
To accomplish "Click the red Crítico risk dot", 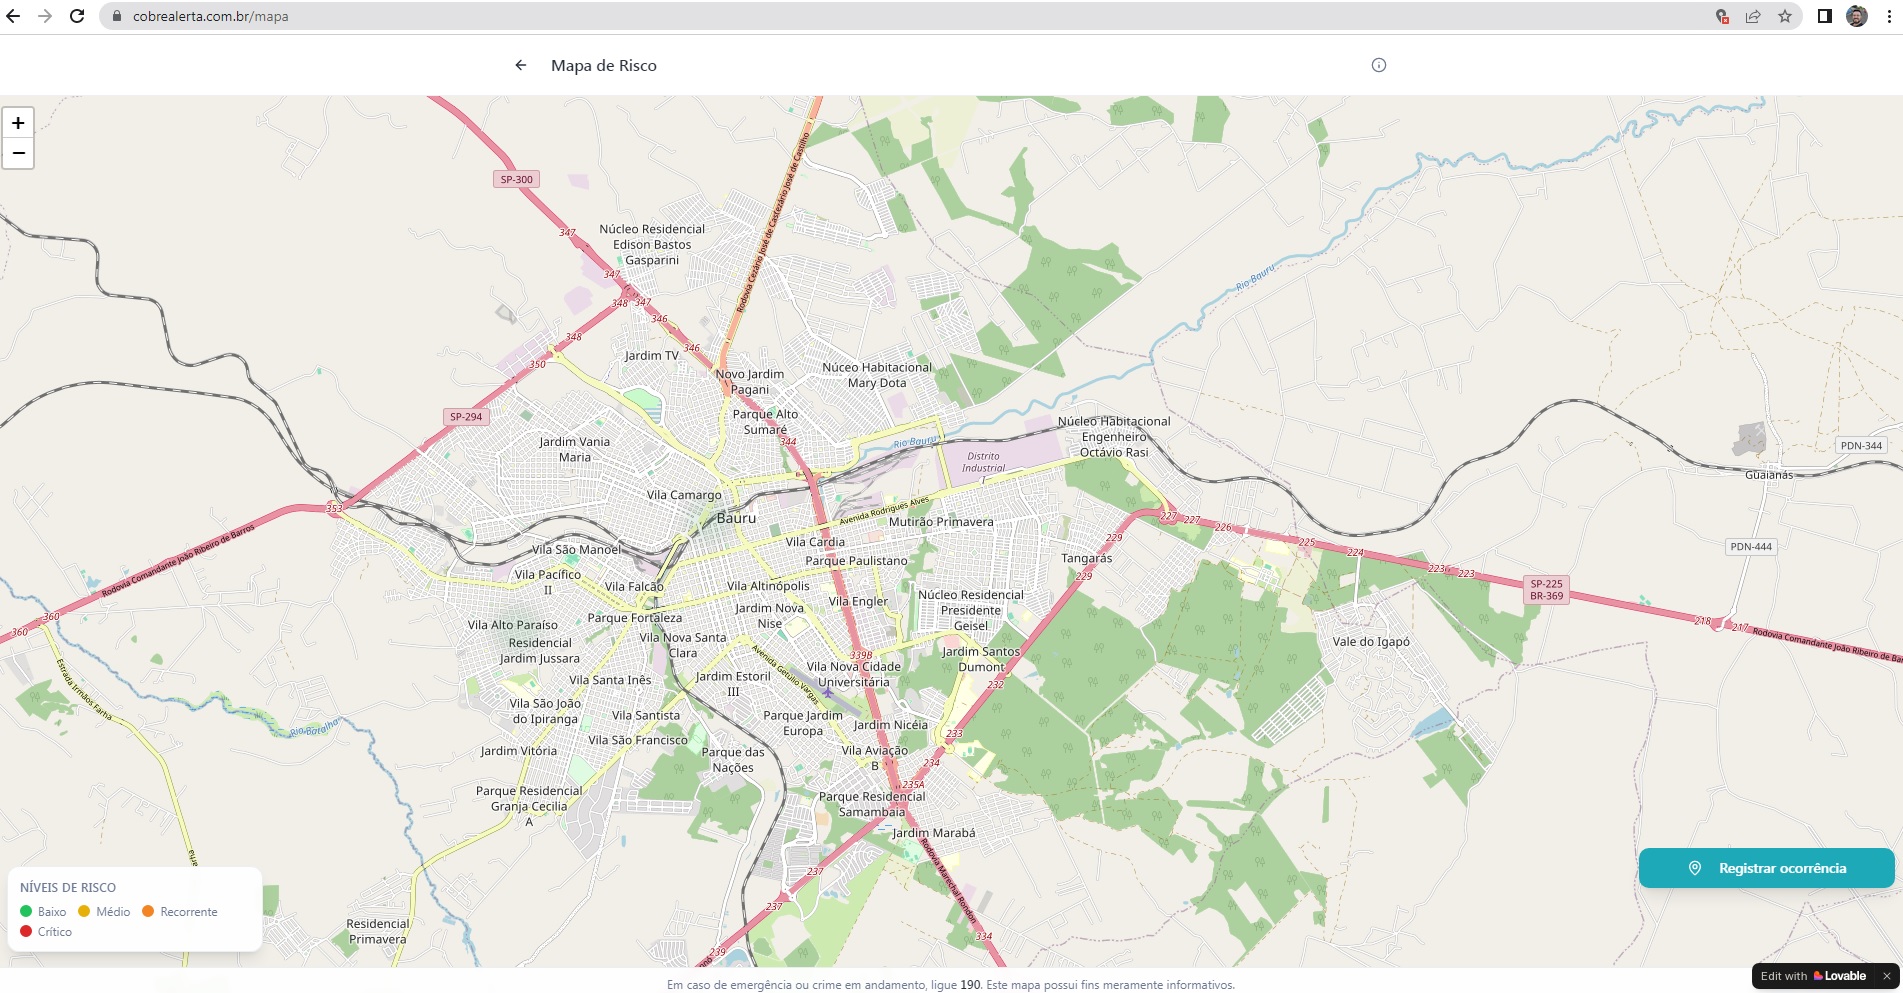I will point(26,931).
